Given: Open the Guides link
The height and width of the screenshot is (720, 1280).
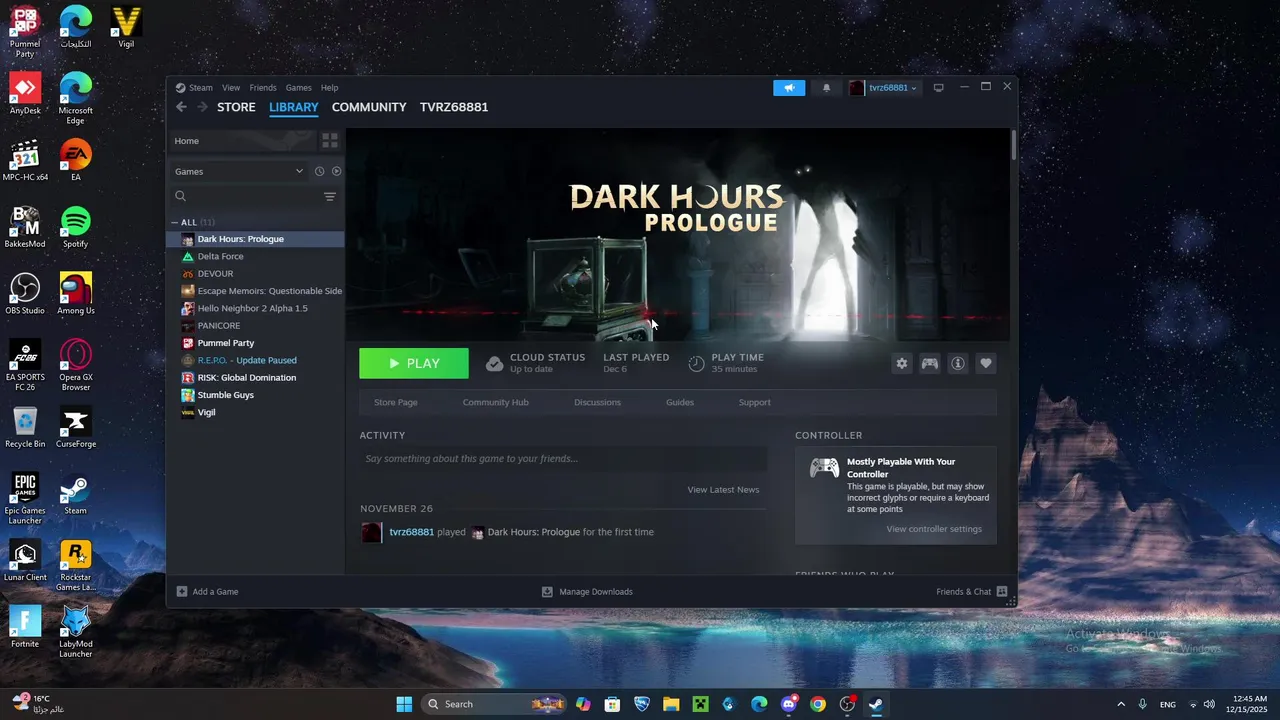Looking at the screenshot, I should (x=680, y=402).
